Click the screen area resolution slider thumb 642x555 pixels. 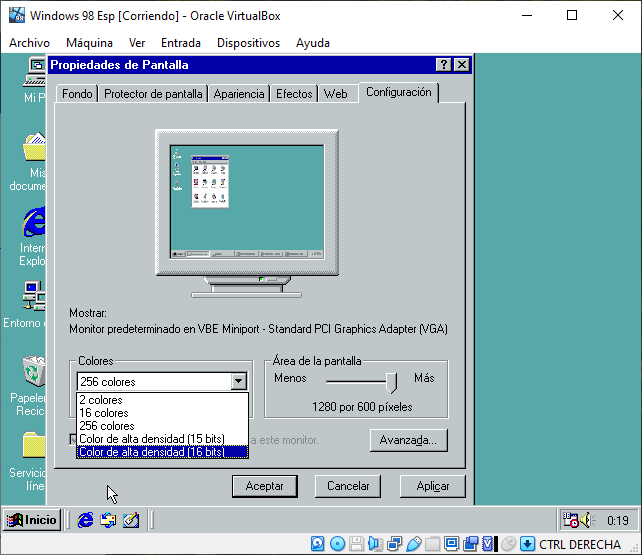point(392,382)
